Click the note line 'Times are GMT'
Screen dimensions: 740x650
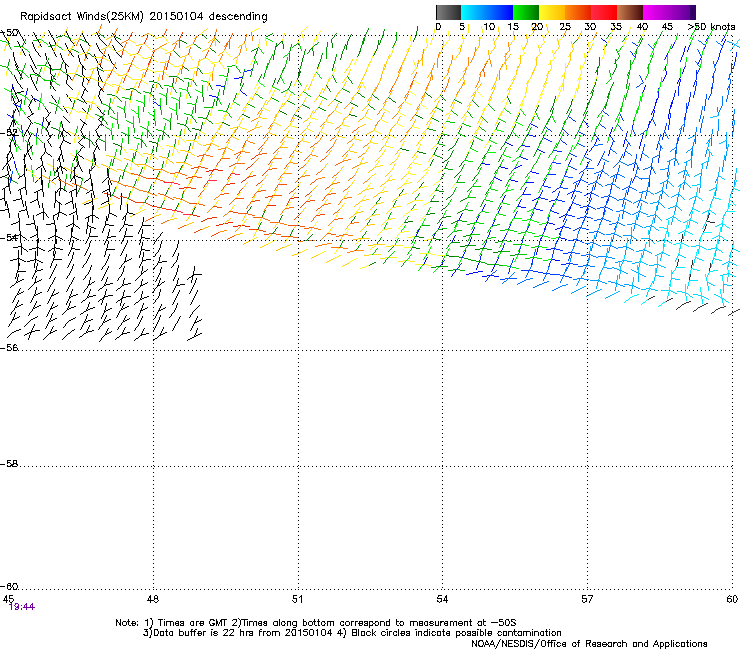pos(192,623)
